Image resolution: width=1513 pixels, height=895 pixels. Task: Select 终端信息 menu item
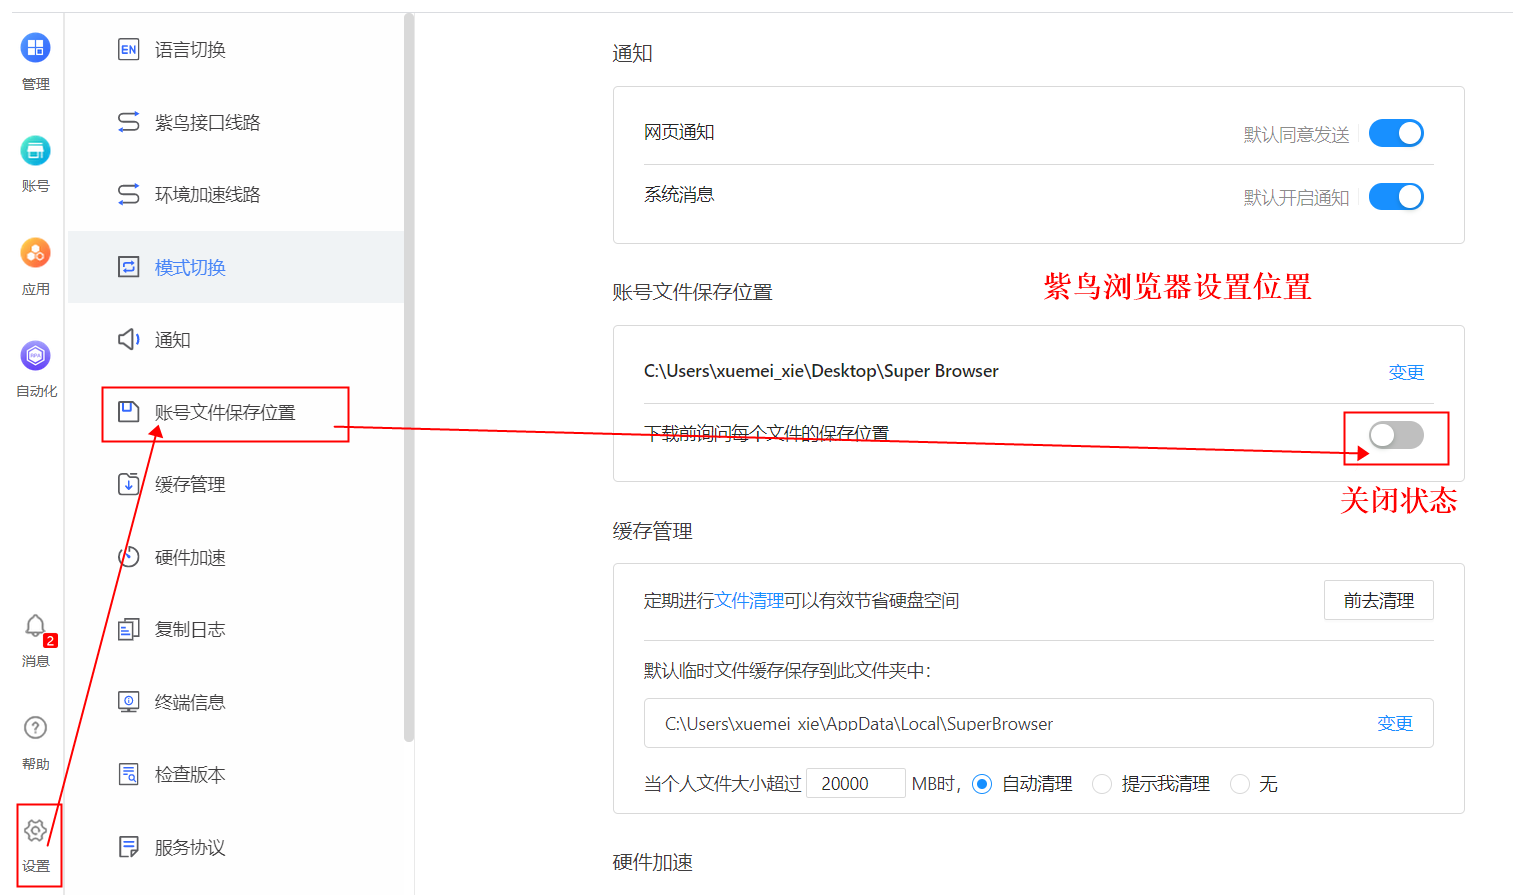click(x=237, y=702)
